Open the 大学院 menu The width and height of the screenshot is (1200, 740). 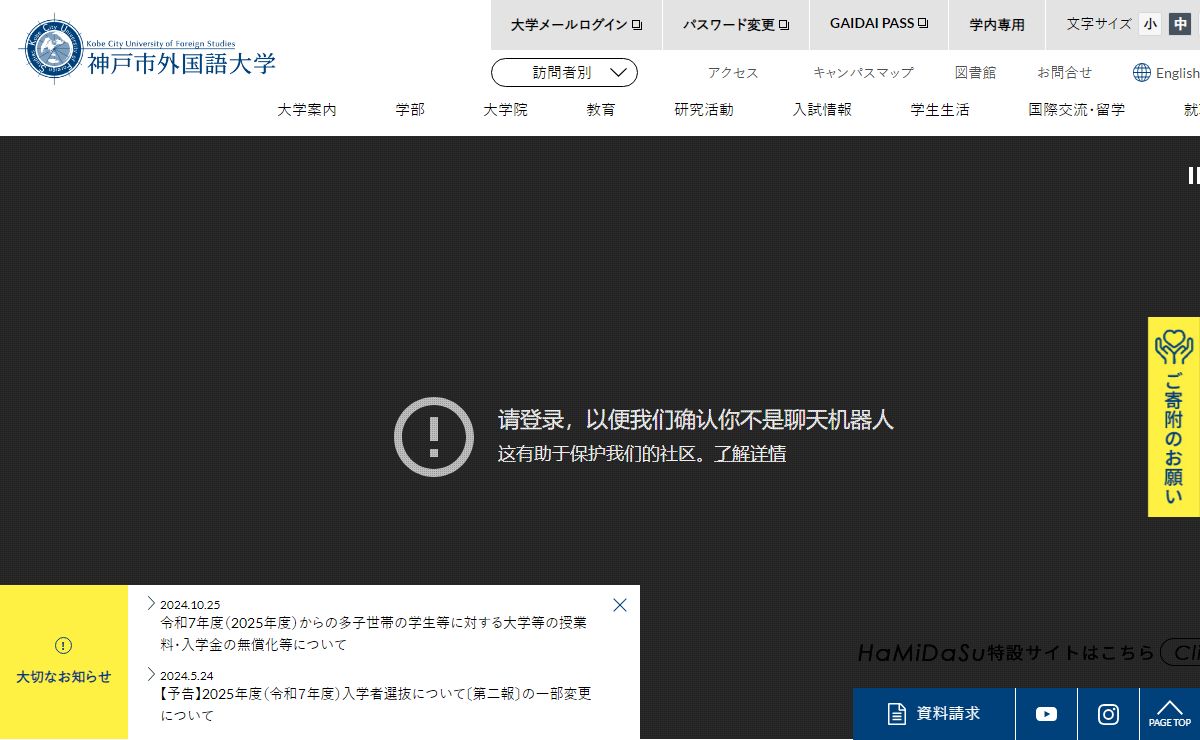(505, 110)
